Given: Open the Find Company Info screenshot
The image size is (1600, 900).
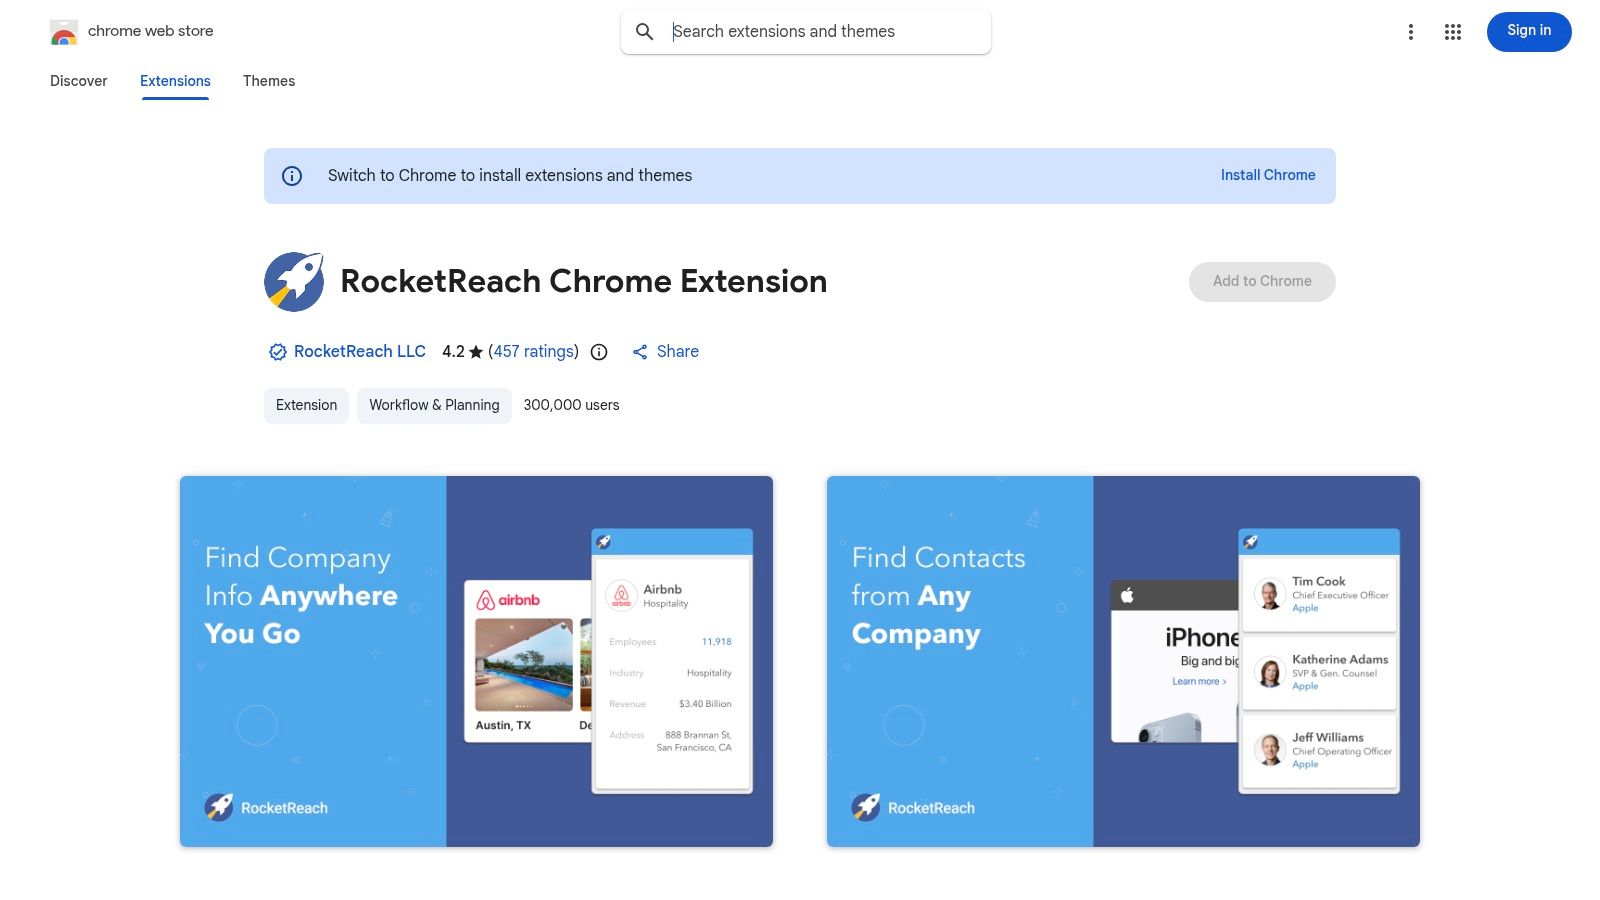Looking at the screenshot, I should (476, 662).
